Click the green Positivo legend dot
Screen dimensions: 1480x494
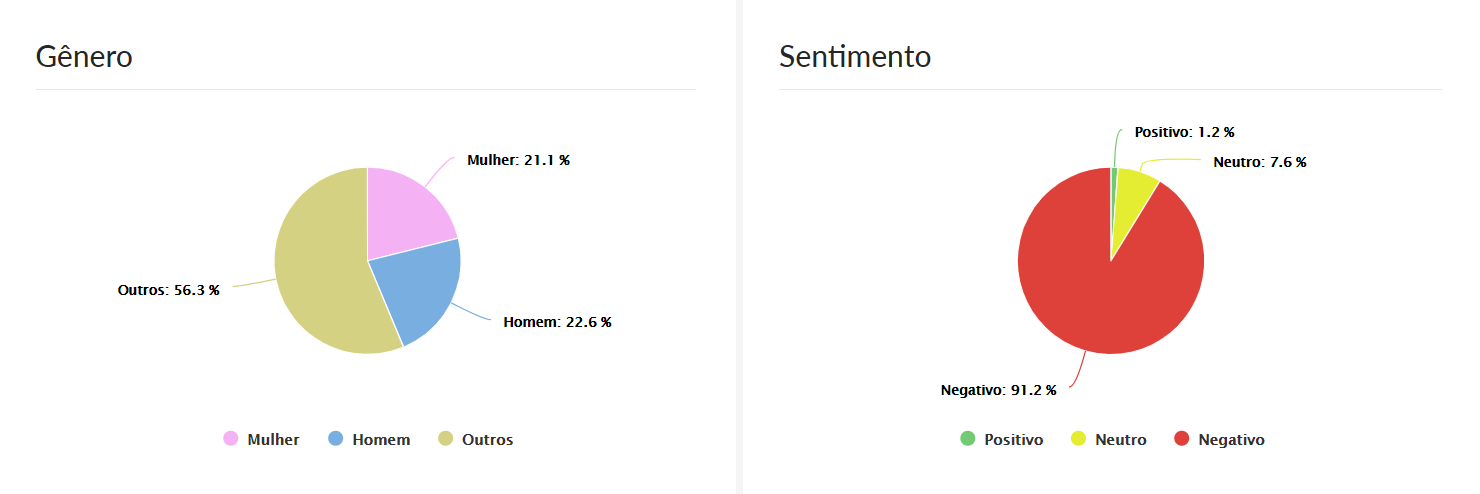pos(967,439)
